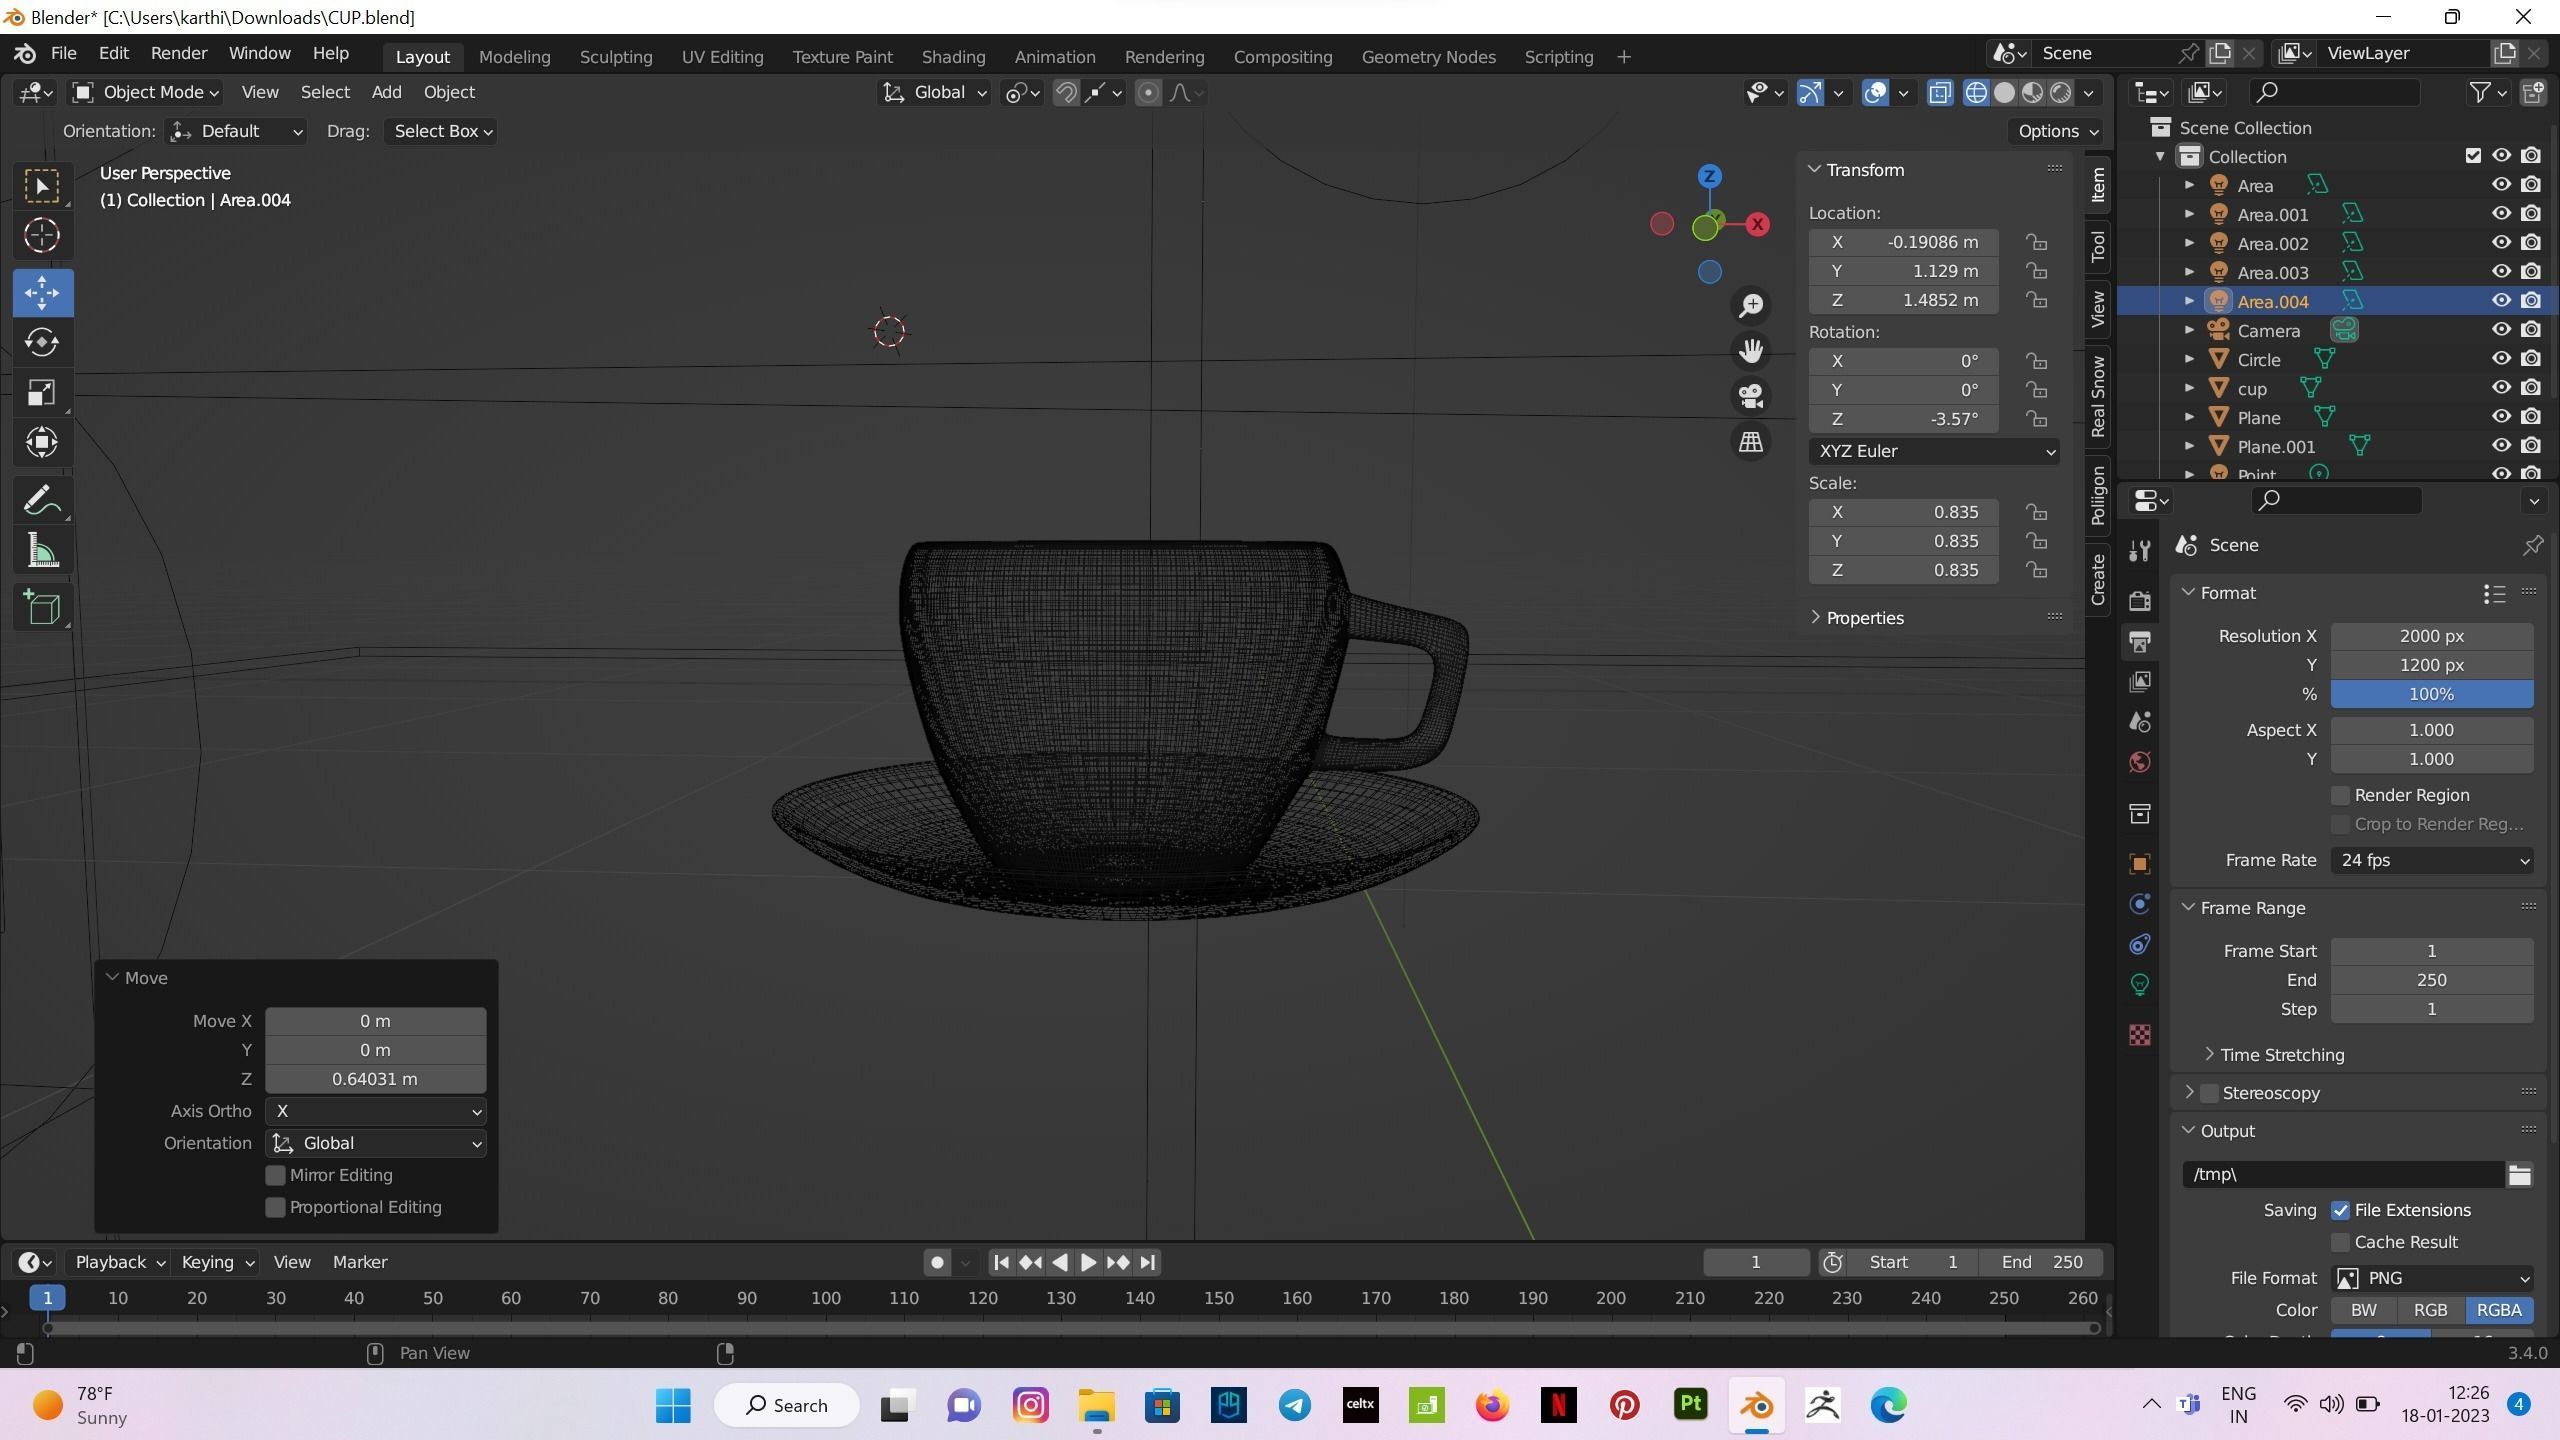
Task: Switch to material preview shading
Action: [2032, 93]
